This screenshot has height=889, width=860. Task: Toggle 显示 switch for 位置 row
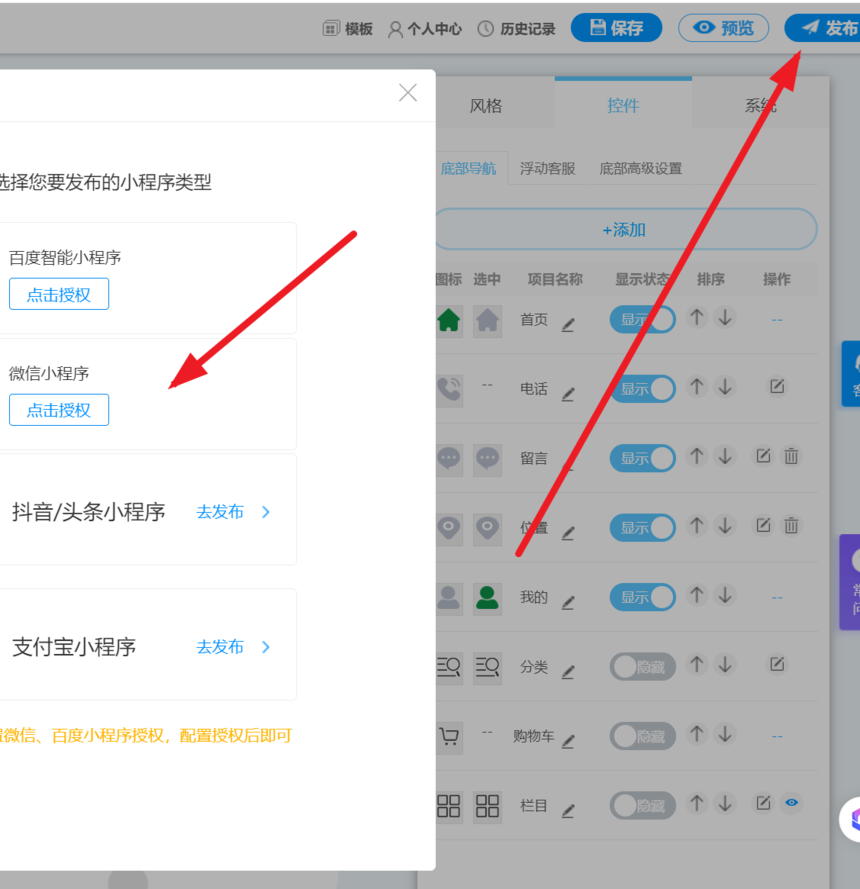(x=643, y=528)
